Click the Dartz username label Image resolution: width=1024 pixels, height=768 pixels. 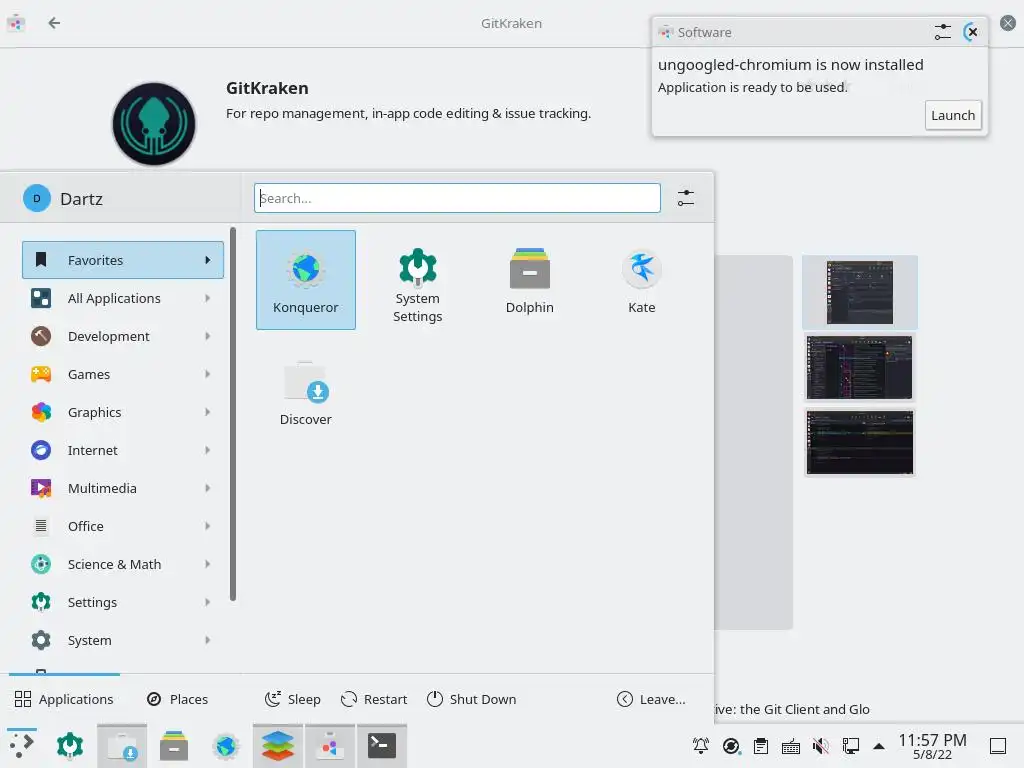click(x=81, y=199)
